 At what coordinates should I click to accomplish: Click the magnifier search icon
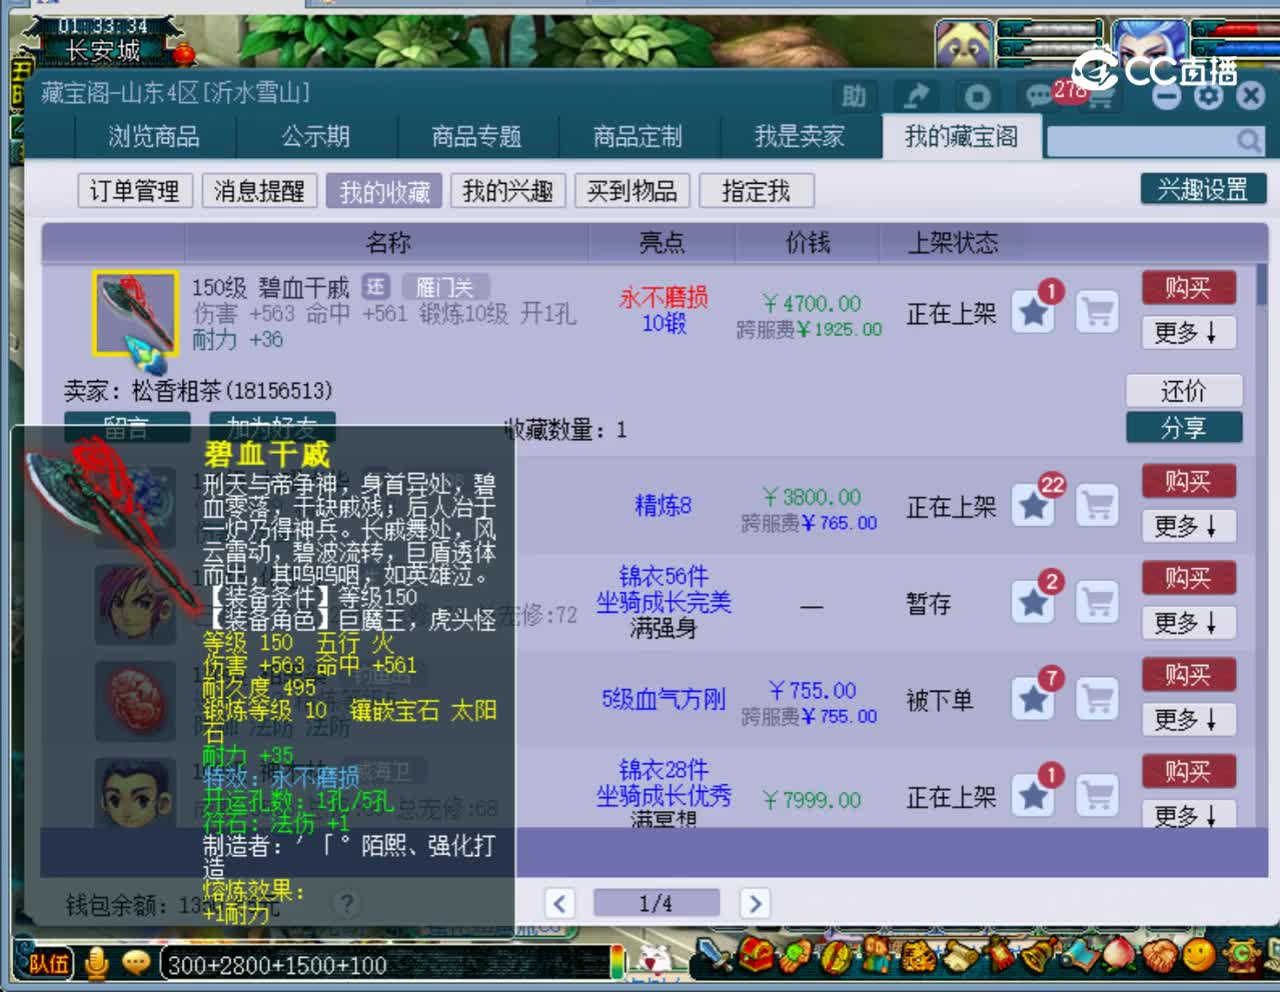pos(1248,141)
